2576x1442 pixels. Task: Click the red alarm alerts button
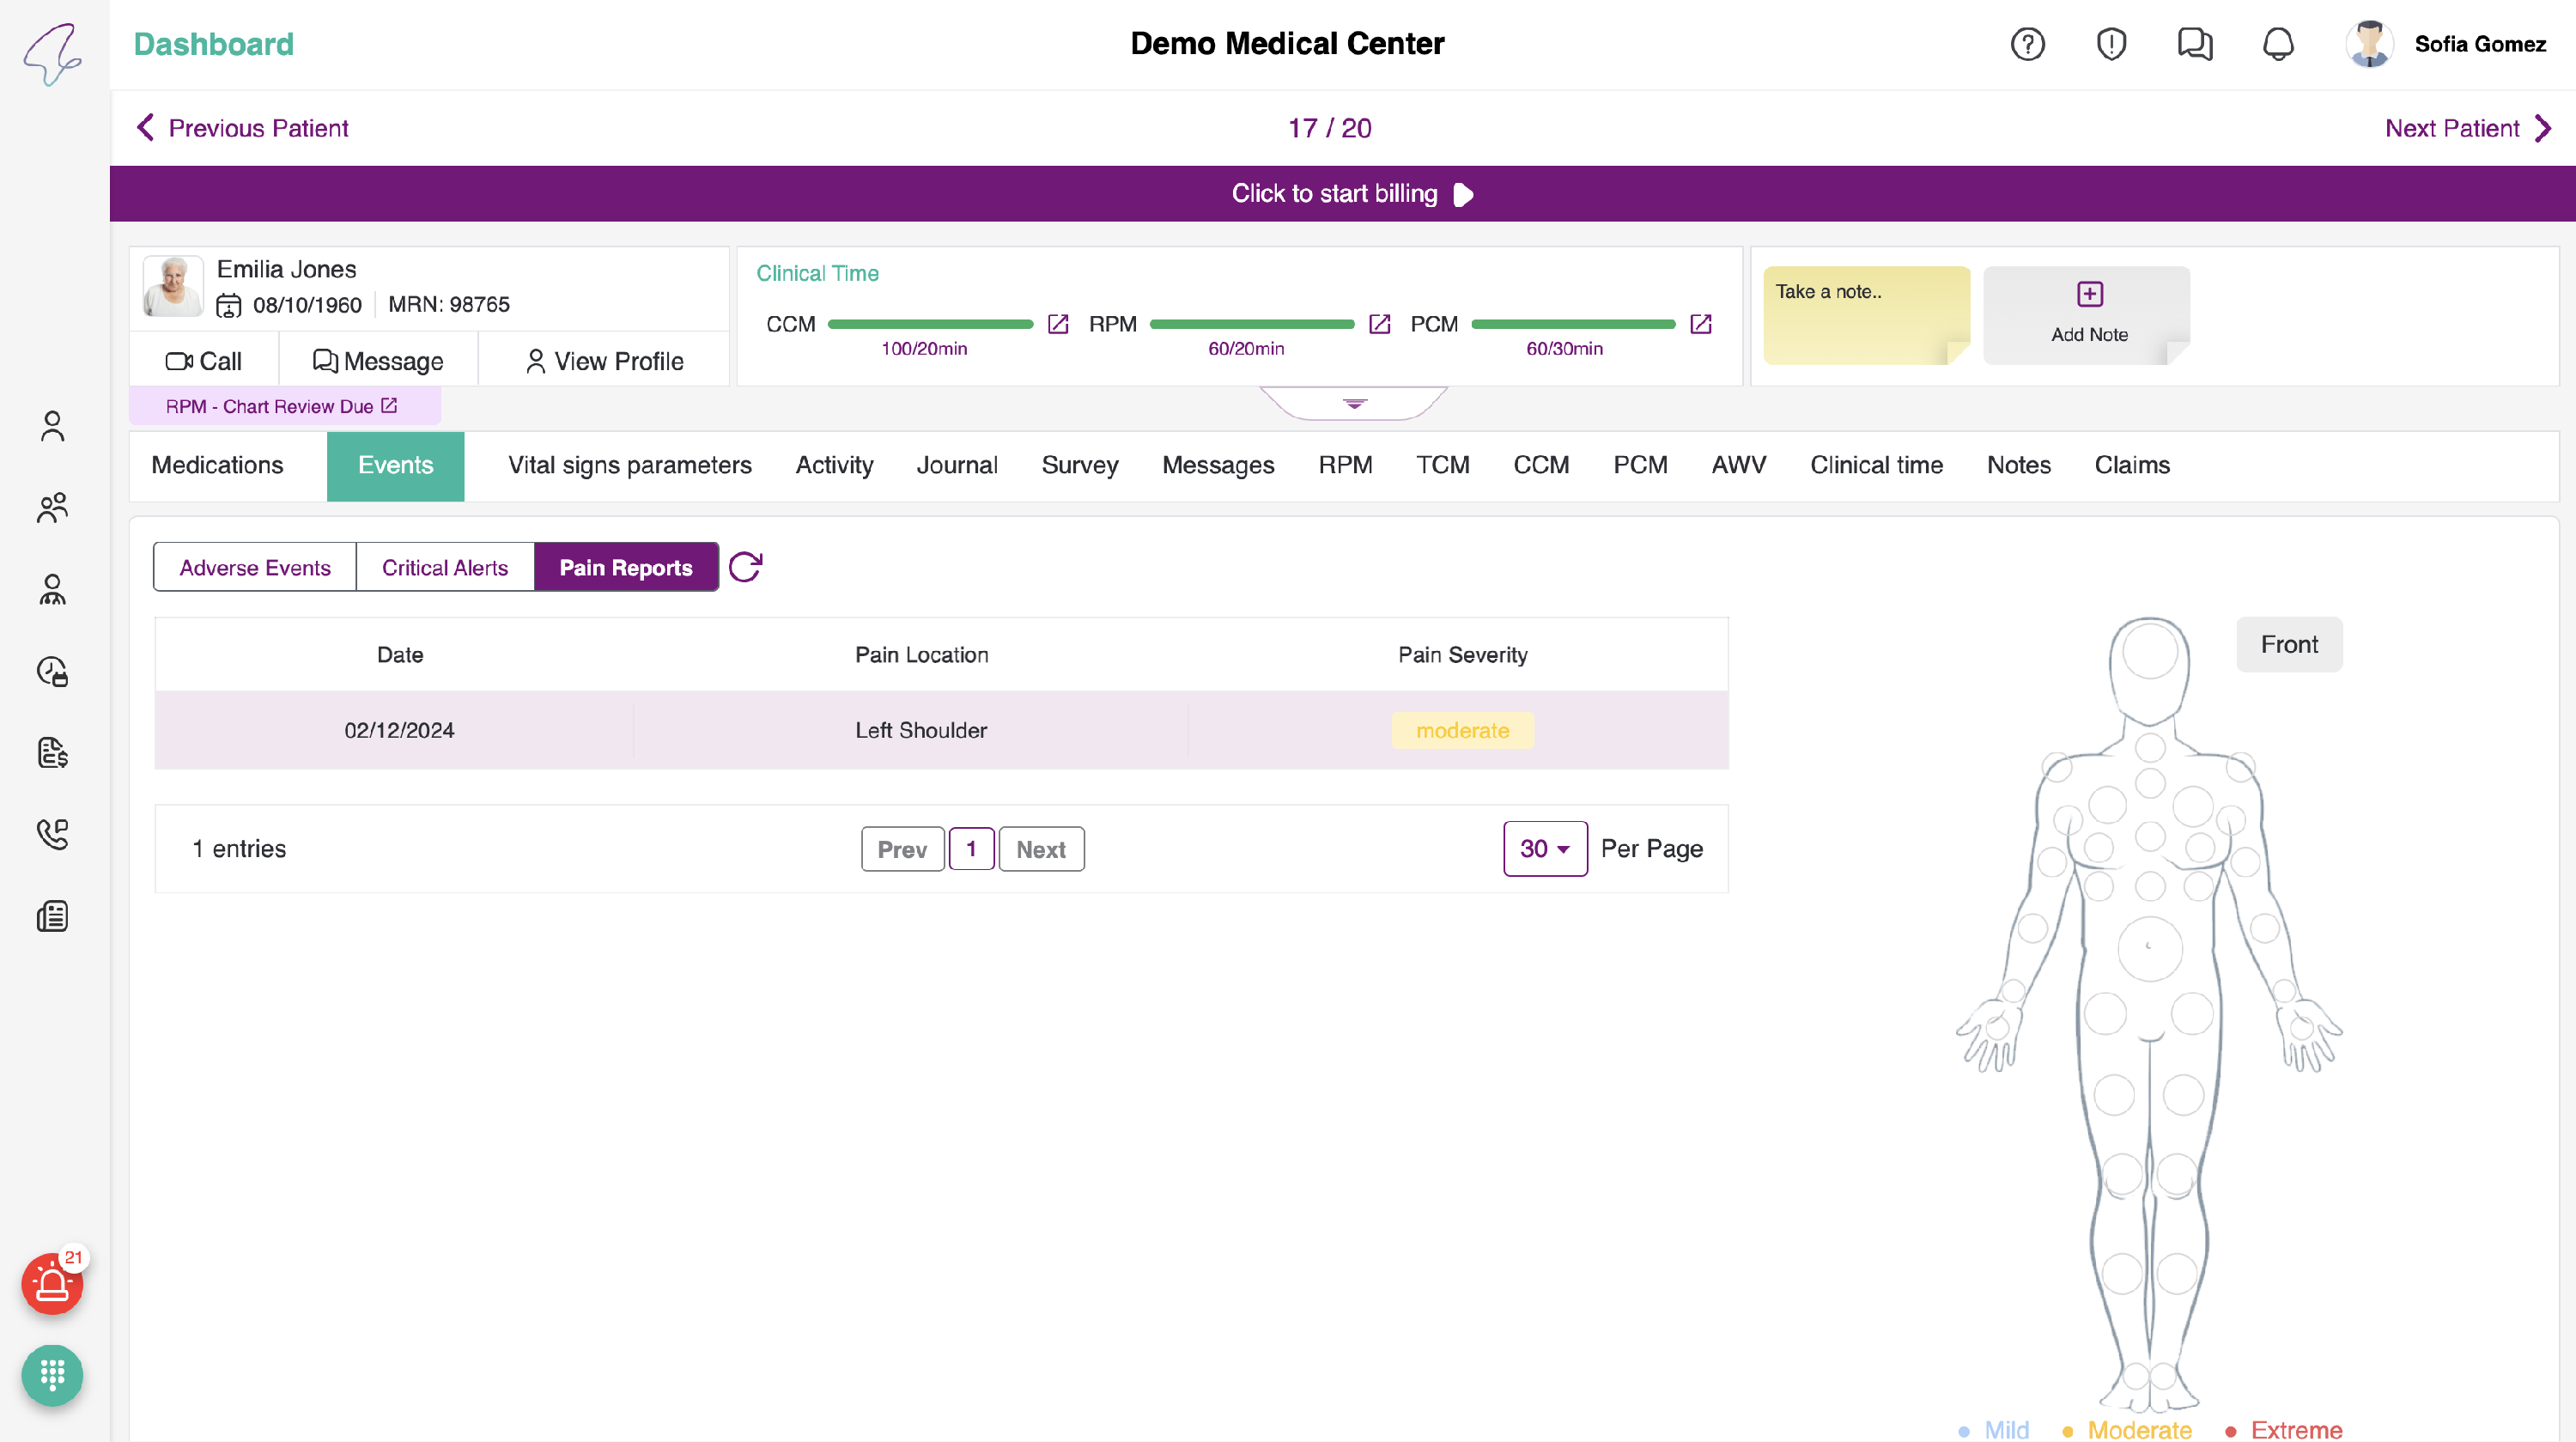(52, 1284)
